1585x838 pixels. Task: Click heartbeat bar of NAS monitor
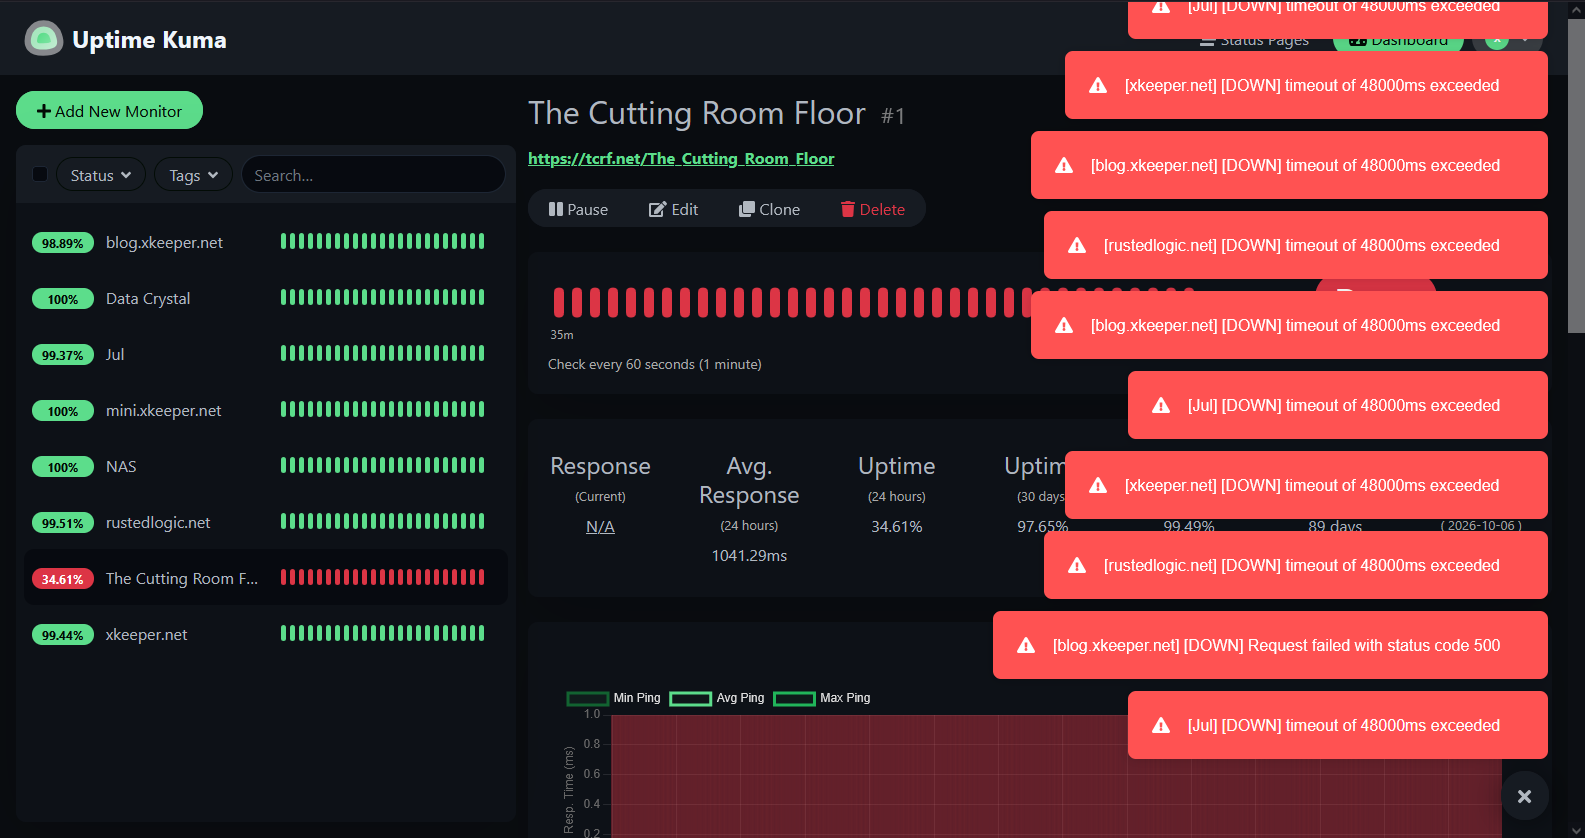point(382,465)
